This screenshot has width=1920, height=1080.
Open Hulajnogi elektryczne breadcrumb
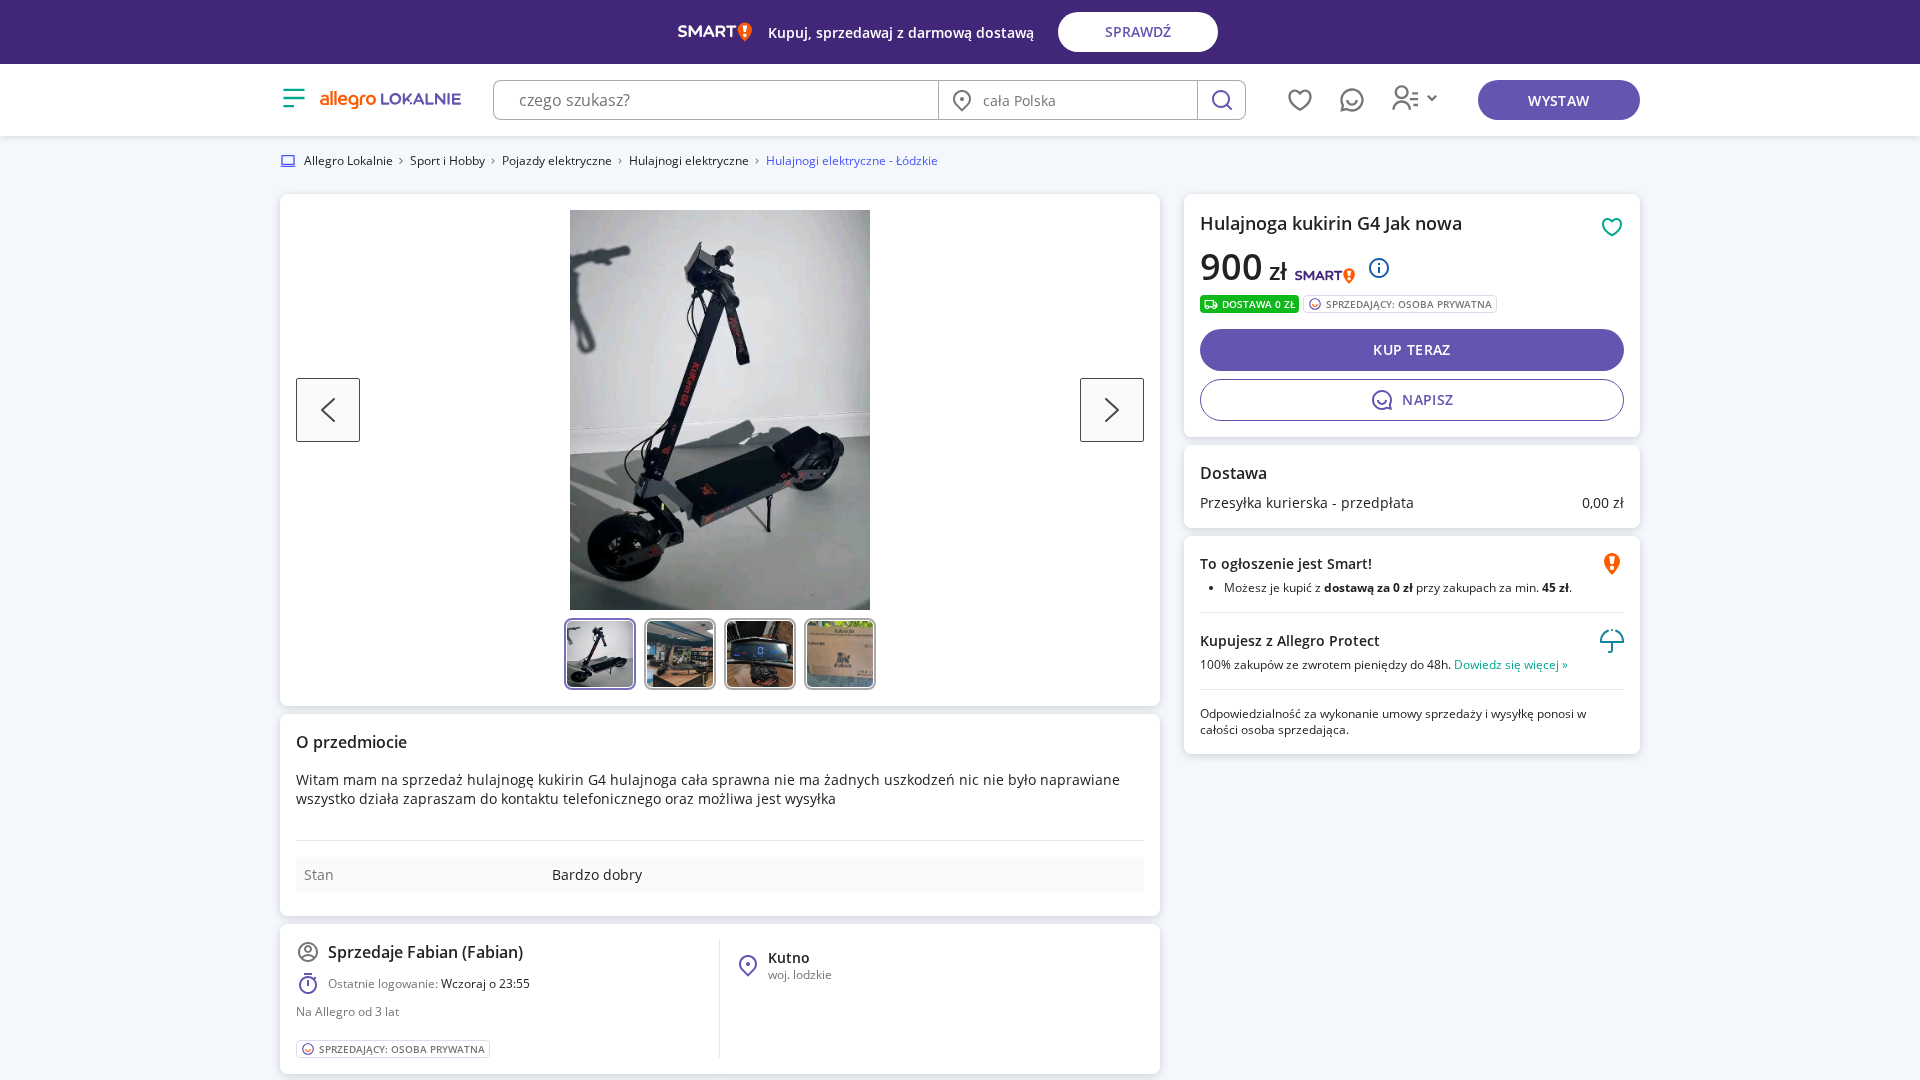[688, 161]
